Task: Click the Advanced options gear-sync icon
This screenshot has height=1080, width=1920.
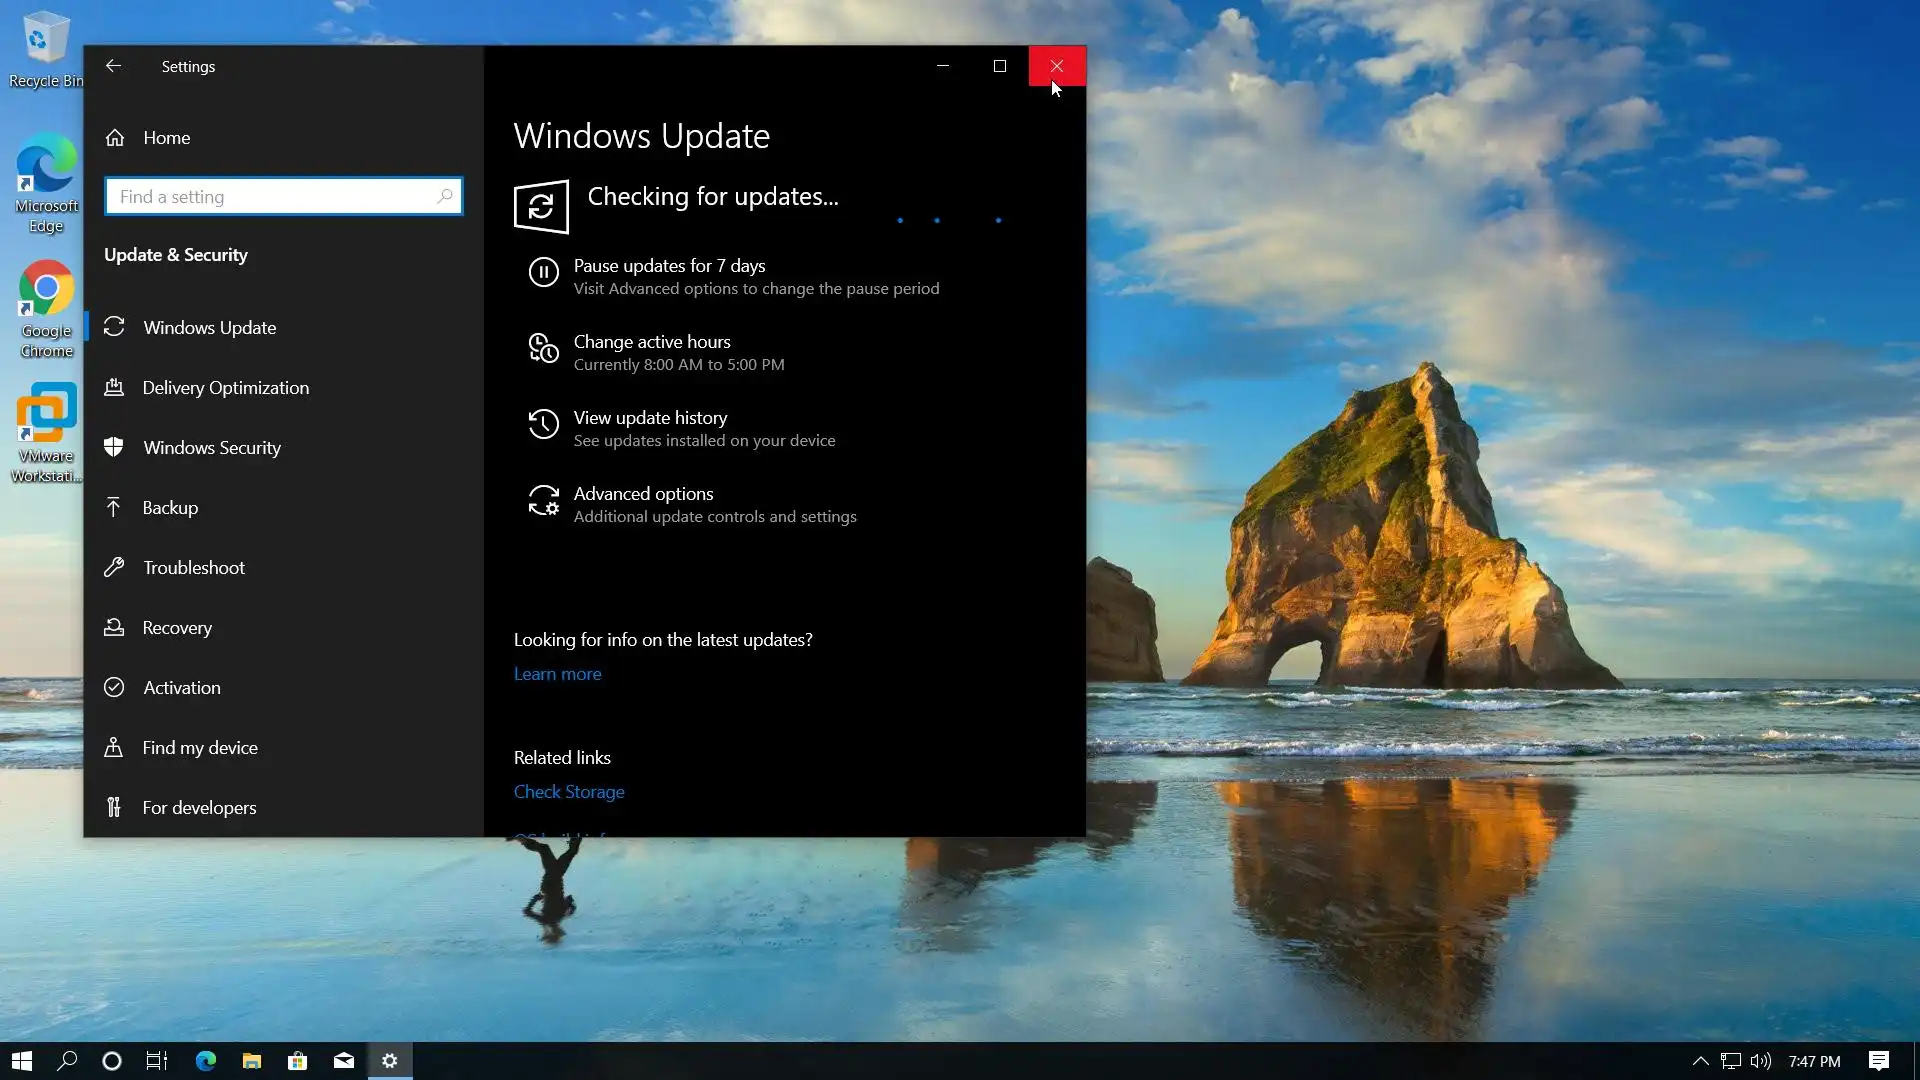Action: click(543, 500)
